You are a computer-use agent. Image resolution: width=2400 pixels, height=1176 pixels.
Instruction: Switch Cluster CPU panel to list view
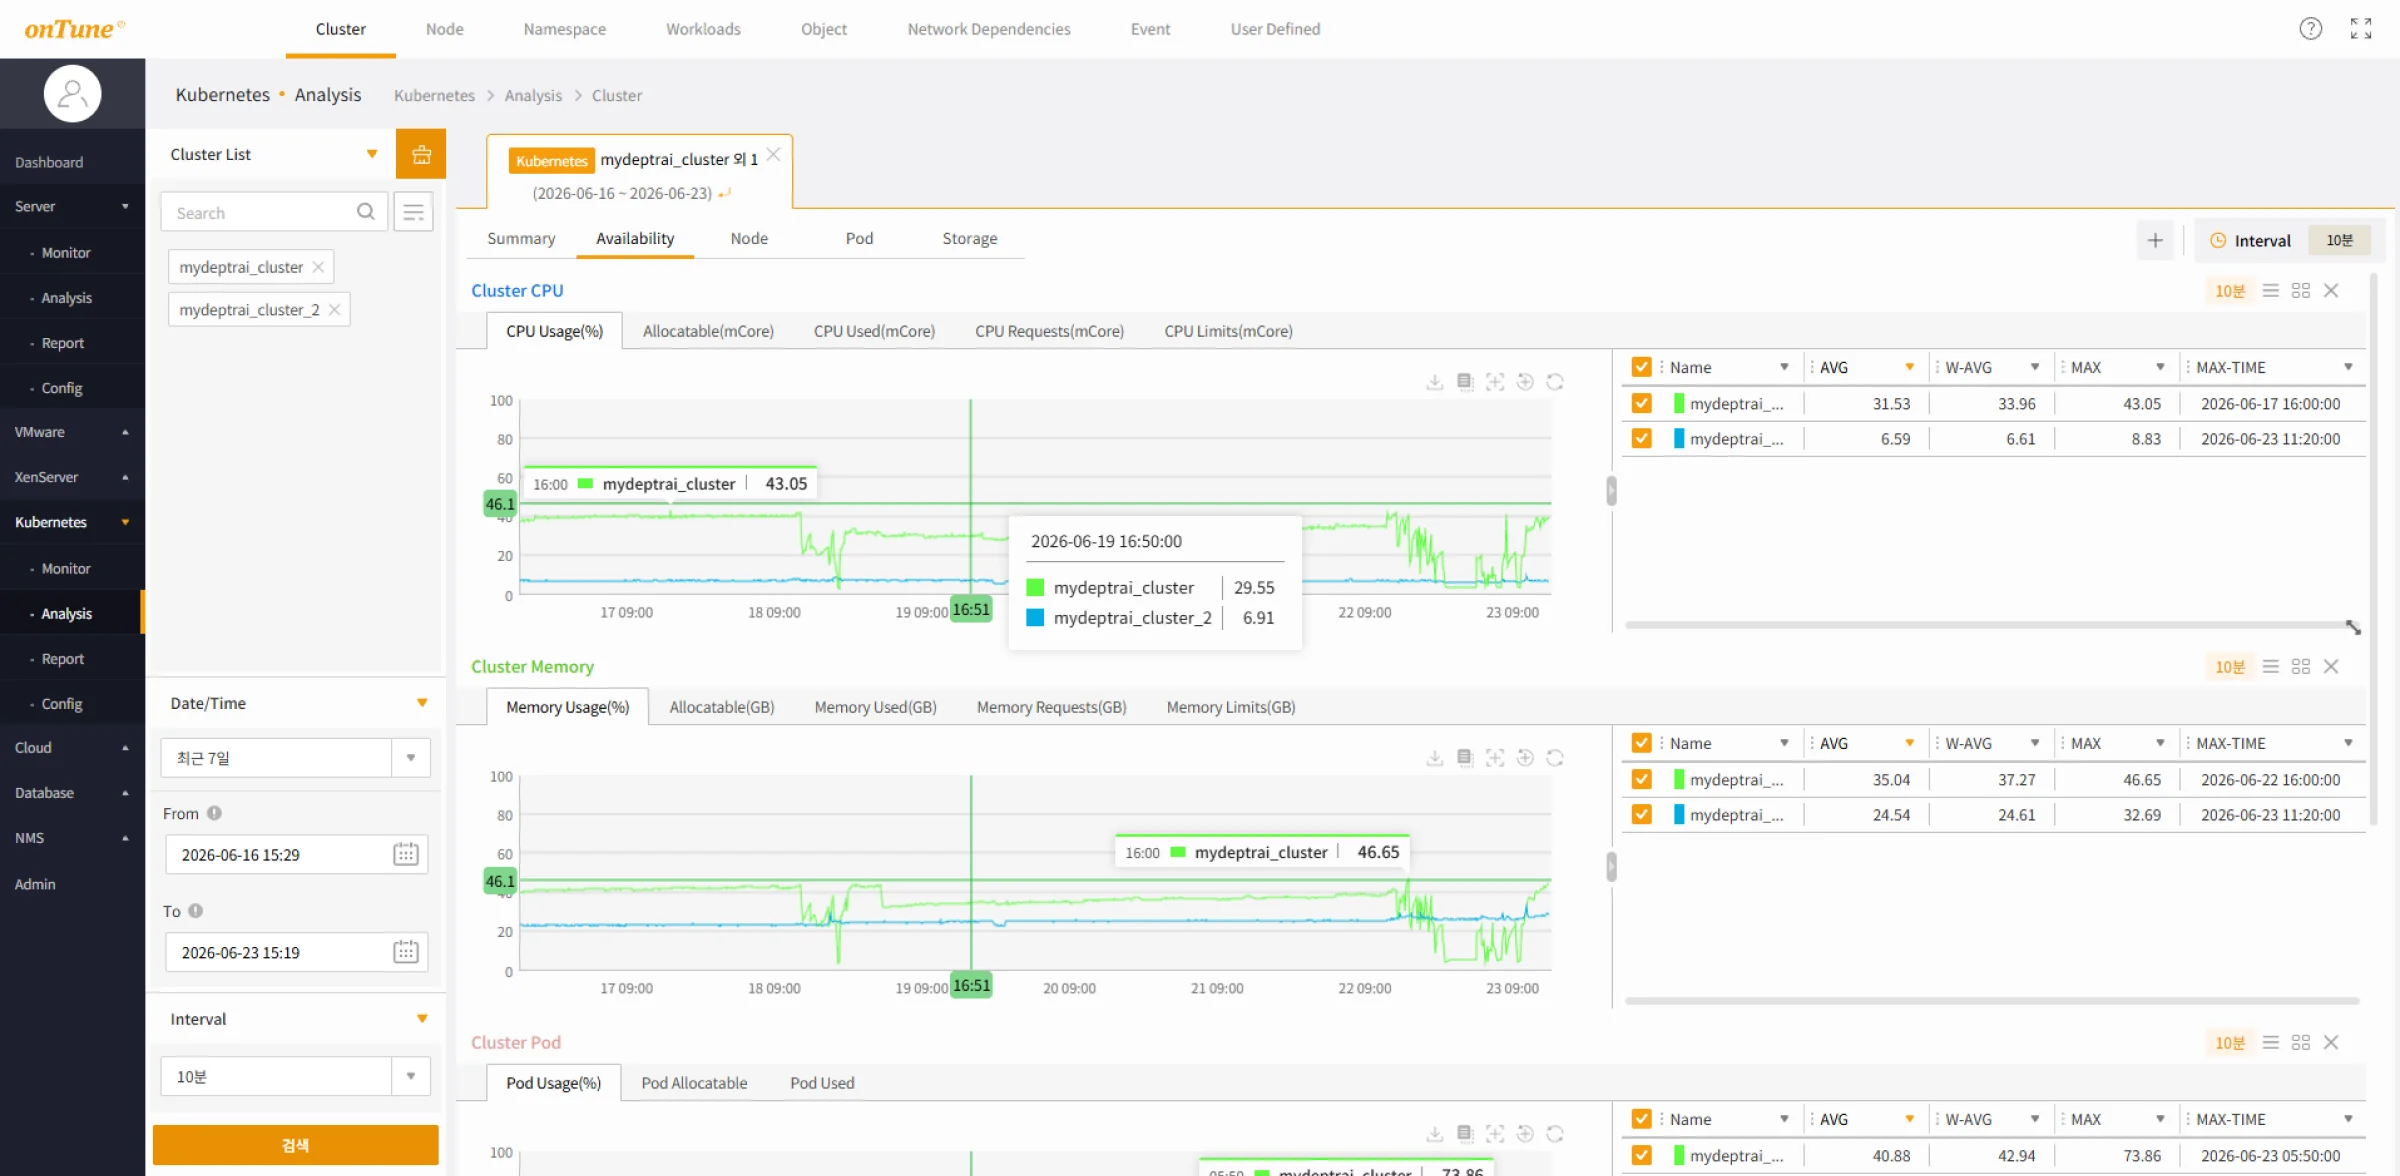(2271, 290)
